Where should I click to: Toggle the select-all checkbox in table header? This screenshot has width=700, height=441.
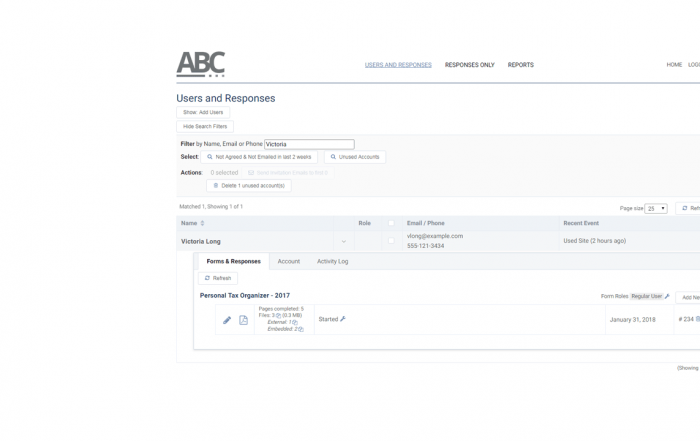point(391,224)
